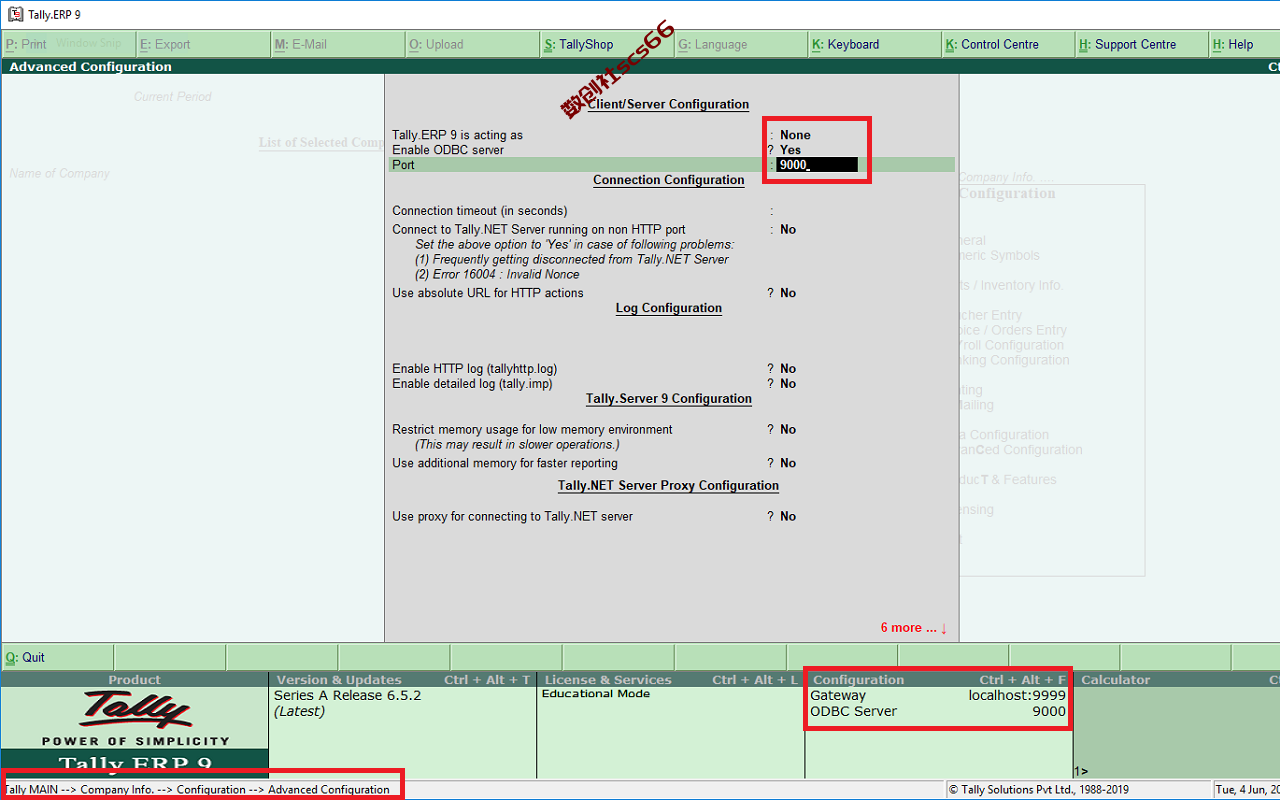Toggle 'Use additional memory for faster reporting' value
The width and height of the screenshot is (1280, 800).
click(788, 464)
